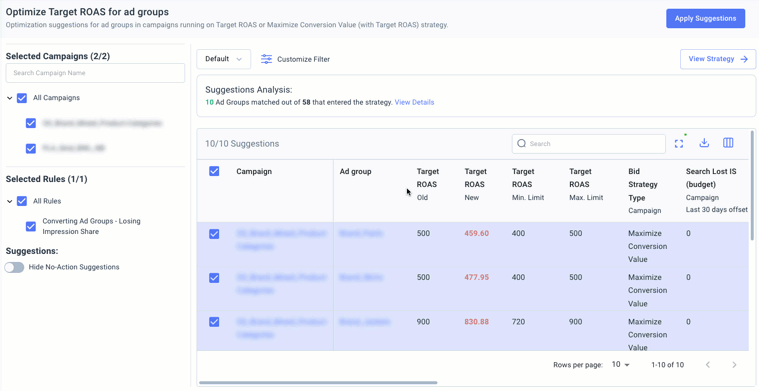Open the column chooser icon
This screenshot has height=391, width=759.
(x=728, y=143)
